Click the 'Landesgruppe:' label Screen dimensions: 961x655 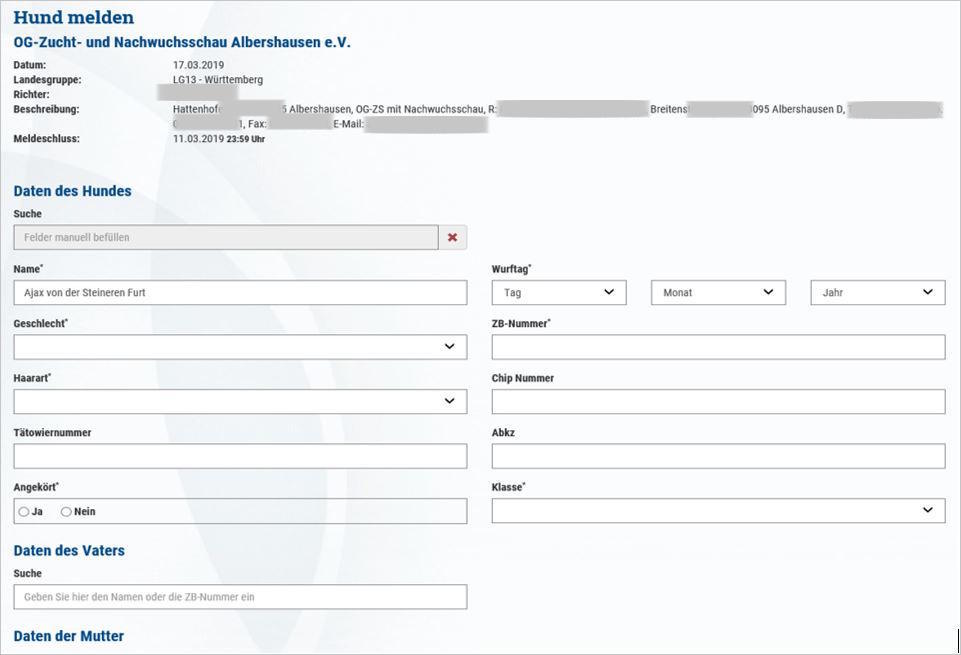47,80
